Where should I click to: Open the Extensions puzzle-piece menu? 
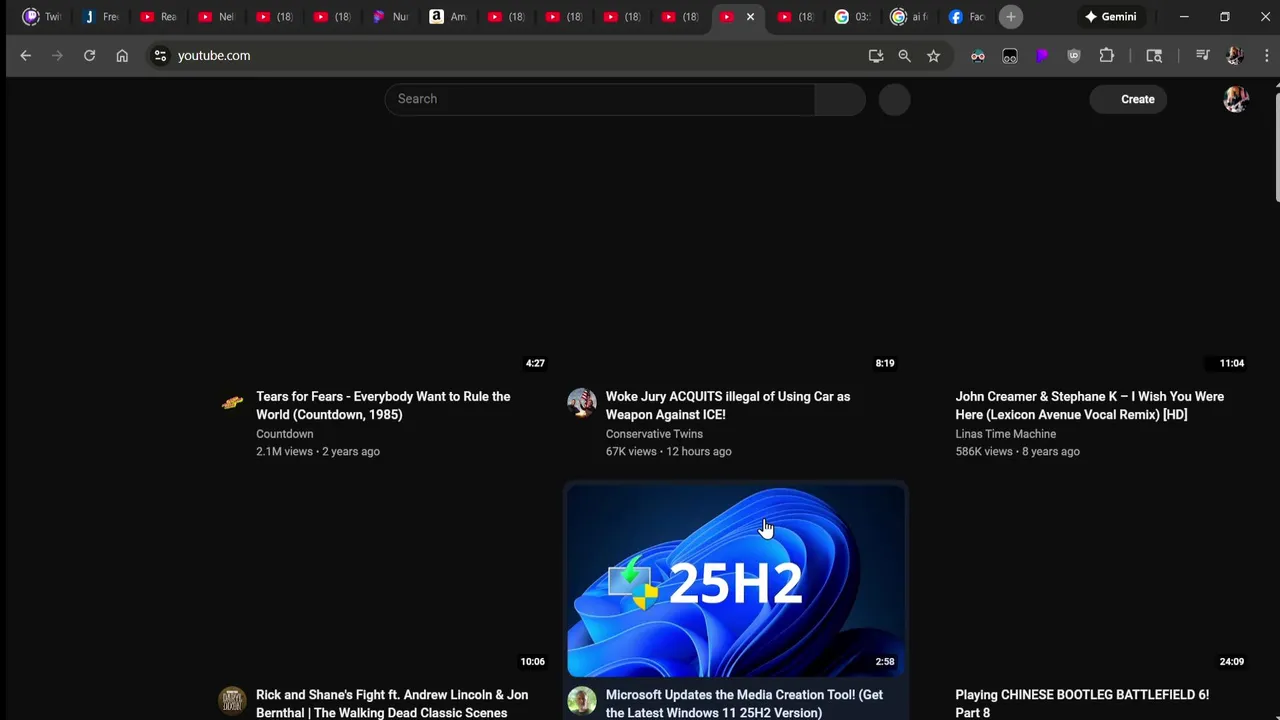coord(1106,56)
